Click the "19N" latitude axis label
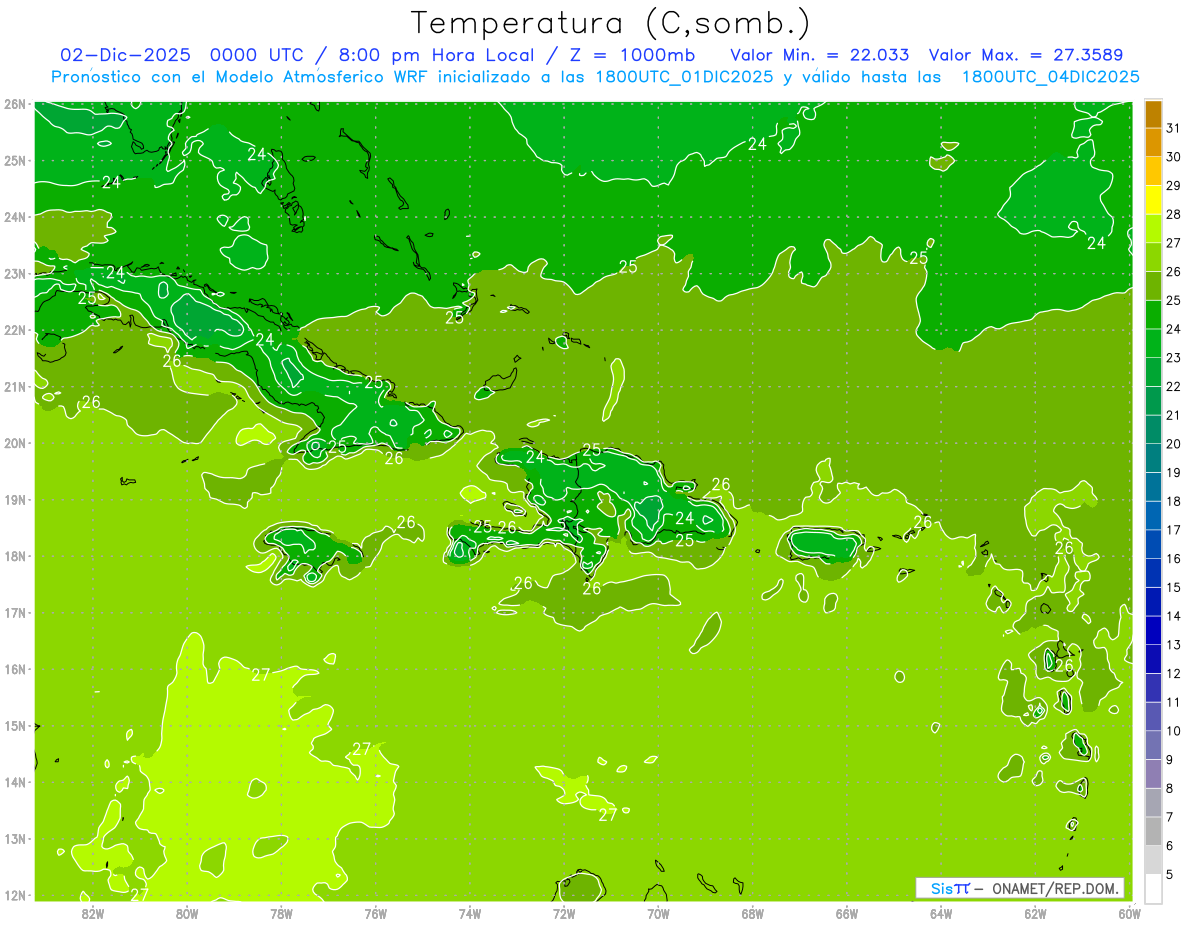1200x927 pixels. pos(15,499)
